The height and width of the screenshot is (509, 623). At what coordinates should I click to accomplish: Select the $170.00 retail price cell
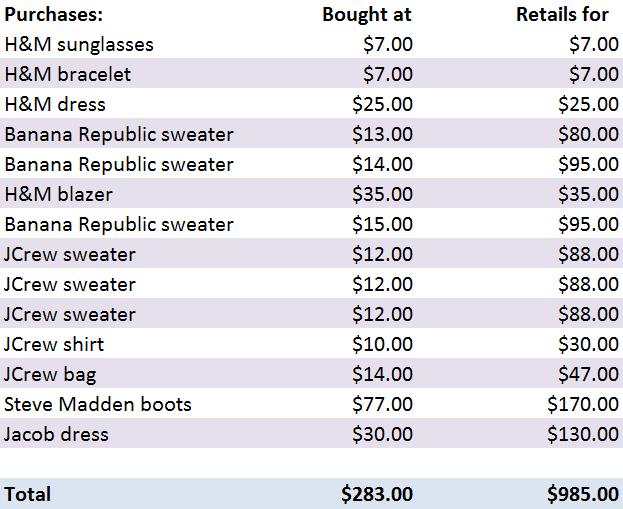tap(583, 404)
